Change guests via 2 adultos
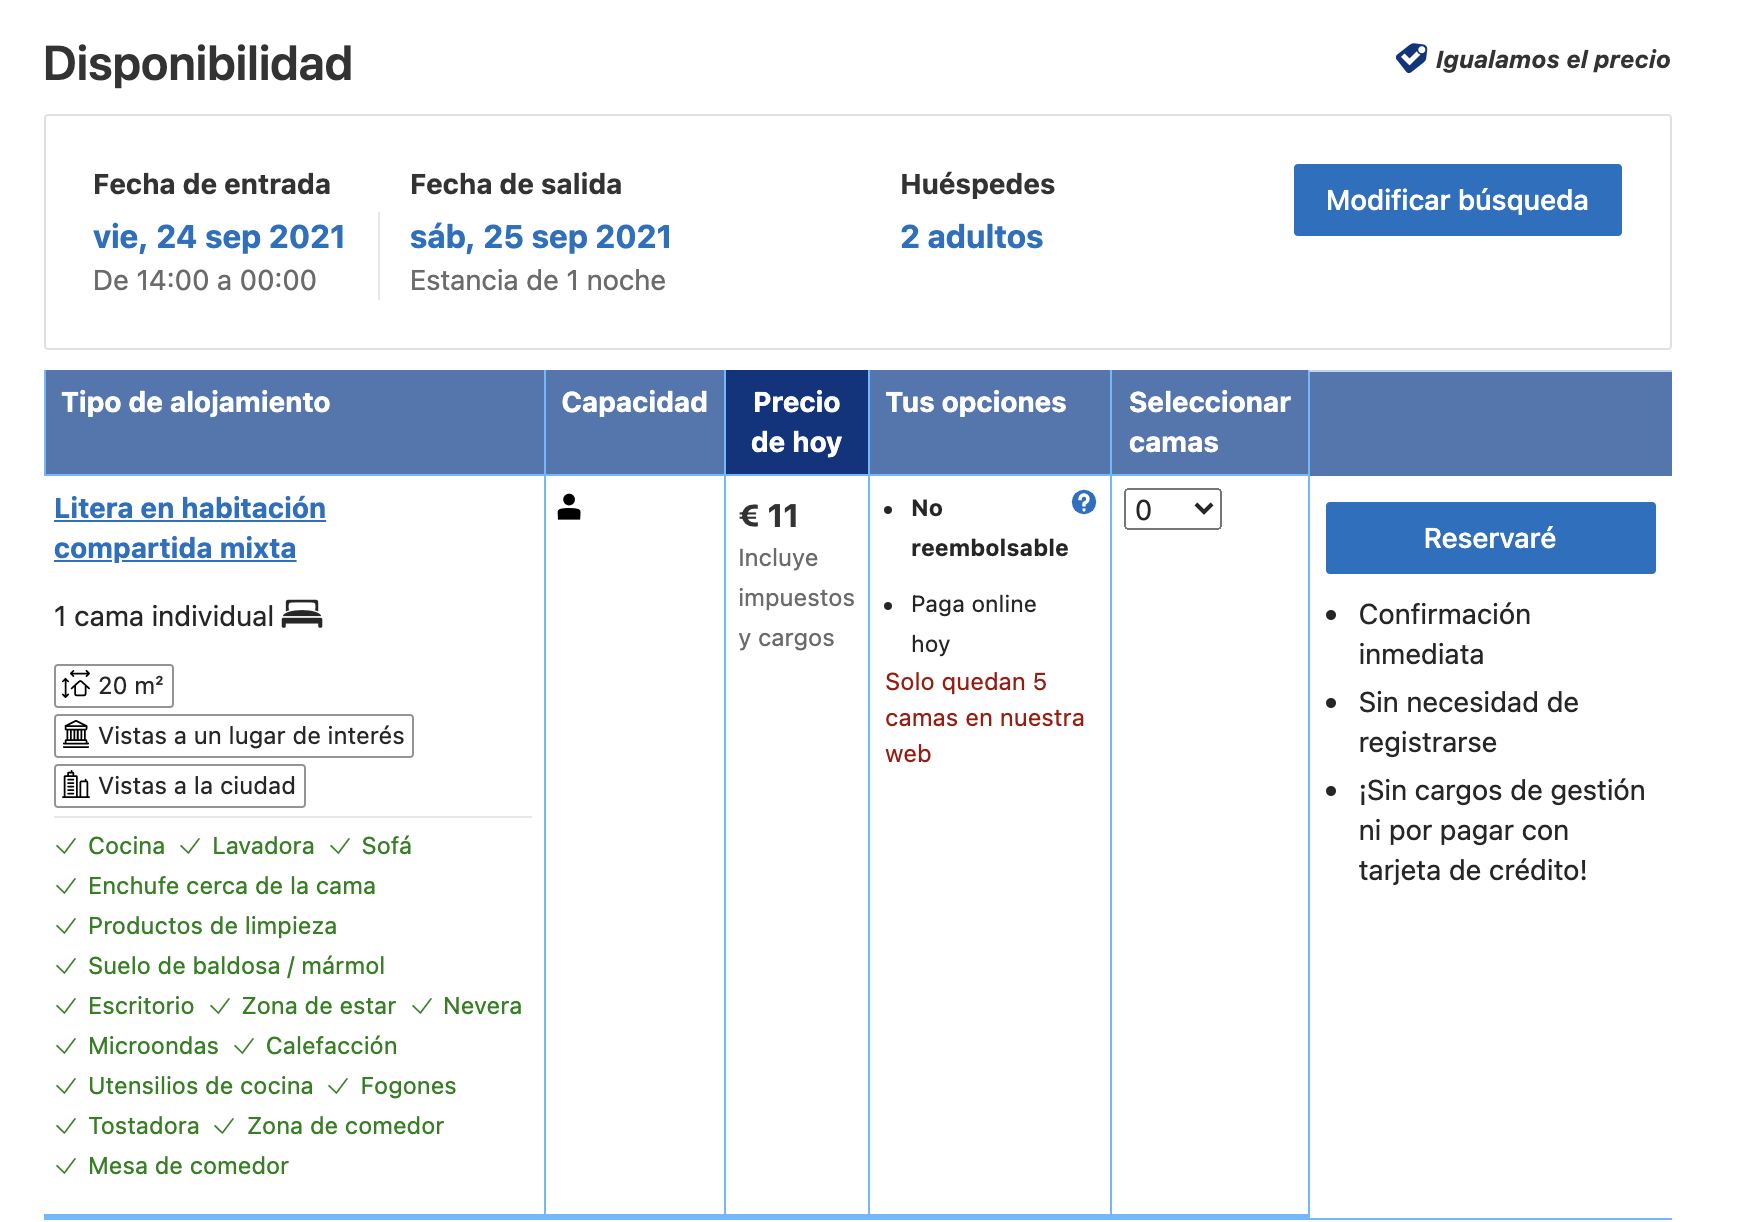The height and width of the screenshot is (1222, 1744). coord(971,237)
